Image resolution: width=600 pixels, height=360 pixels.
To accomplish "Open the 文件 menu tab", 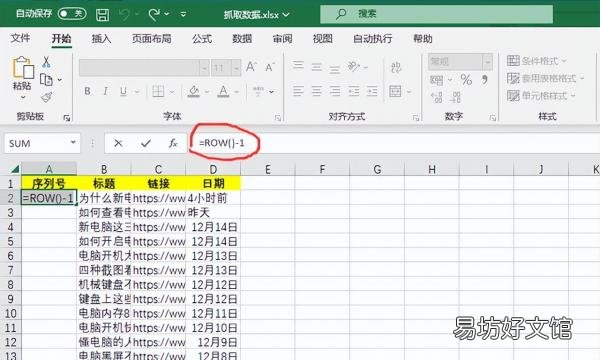I will tap(20, 38).
